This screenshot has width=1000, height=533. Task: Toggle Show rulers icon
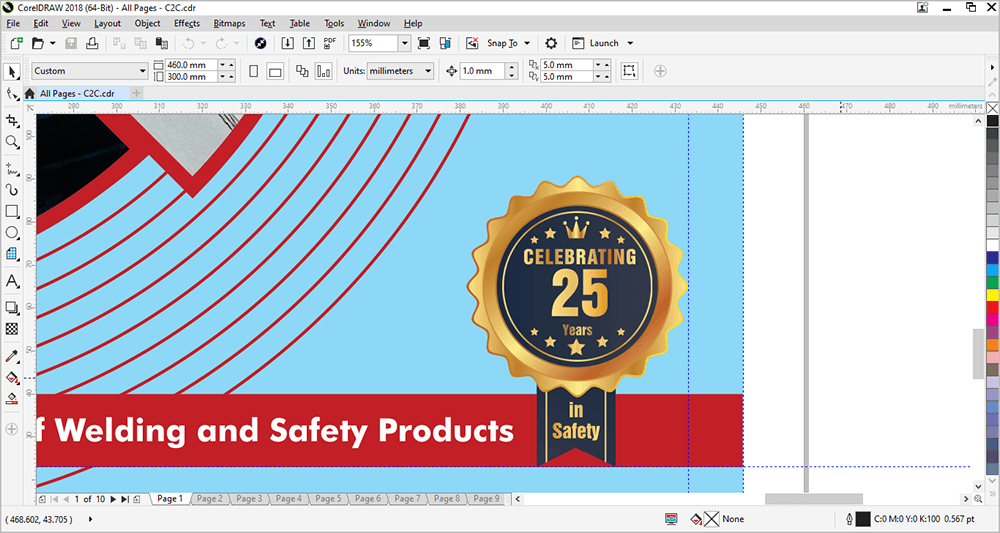[445, 43]
